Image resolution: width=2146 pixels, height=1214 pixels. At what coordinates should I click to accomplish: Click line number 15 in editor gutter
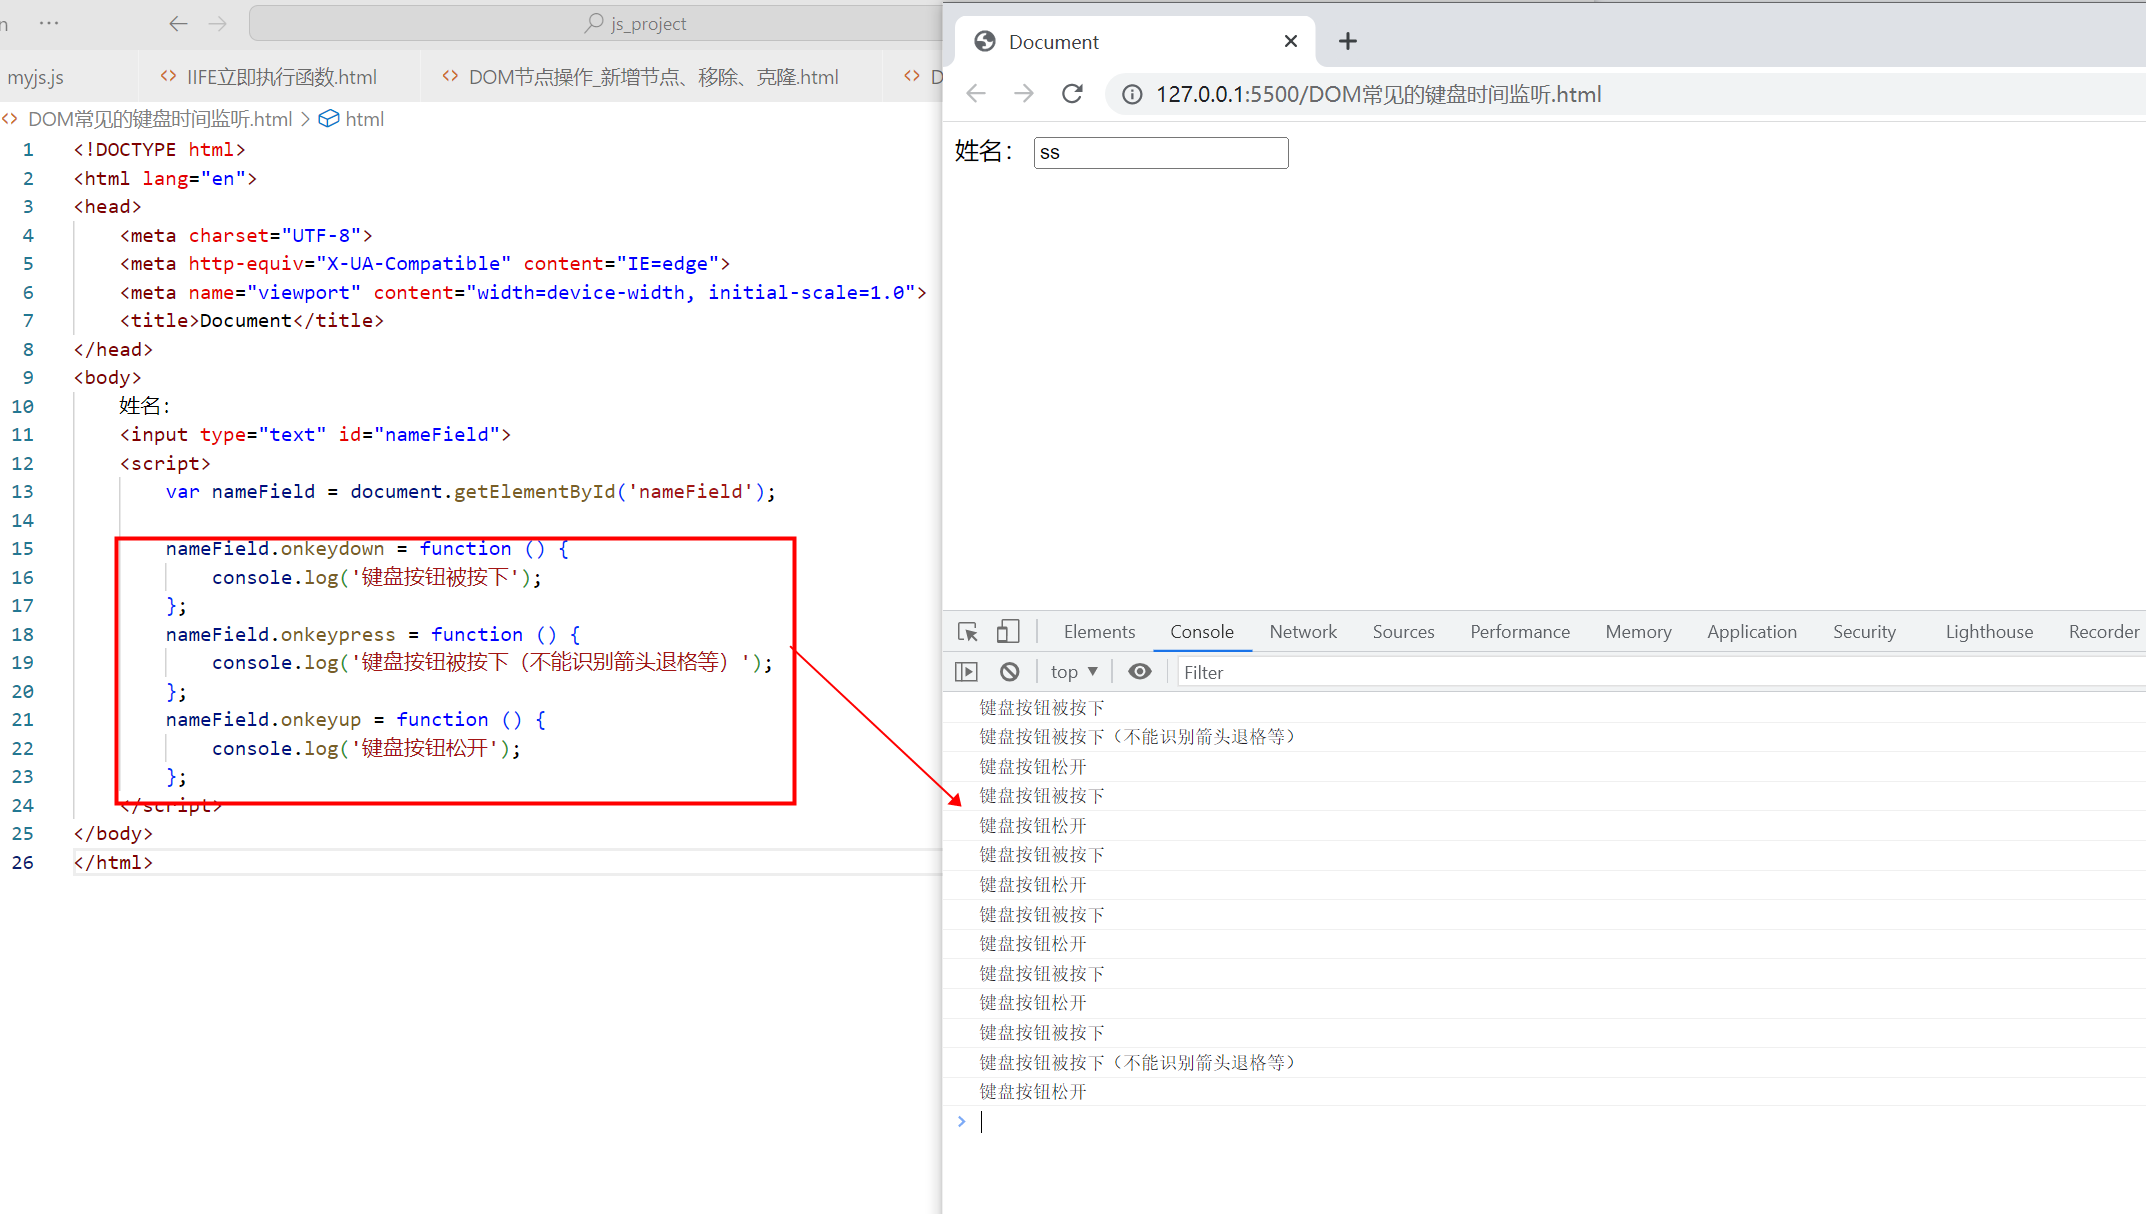pos(23,549)
